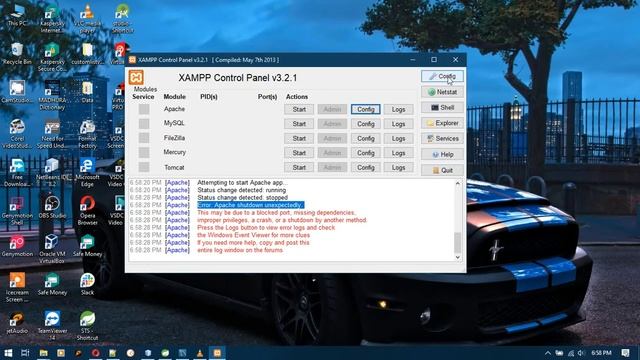Open This PC desktop icon
The width and height of the screenshot is (640, 360).
pos(17,15)
